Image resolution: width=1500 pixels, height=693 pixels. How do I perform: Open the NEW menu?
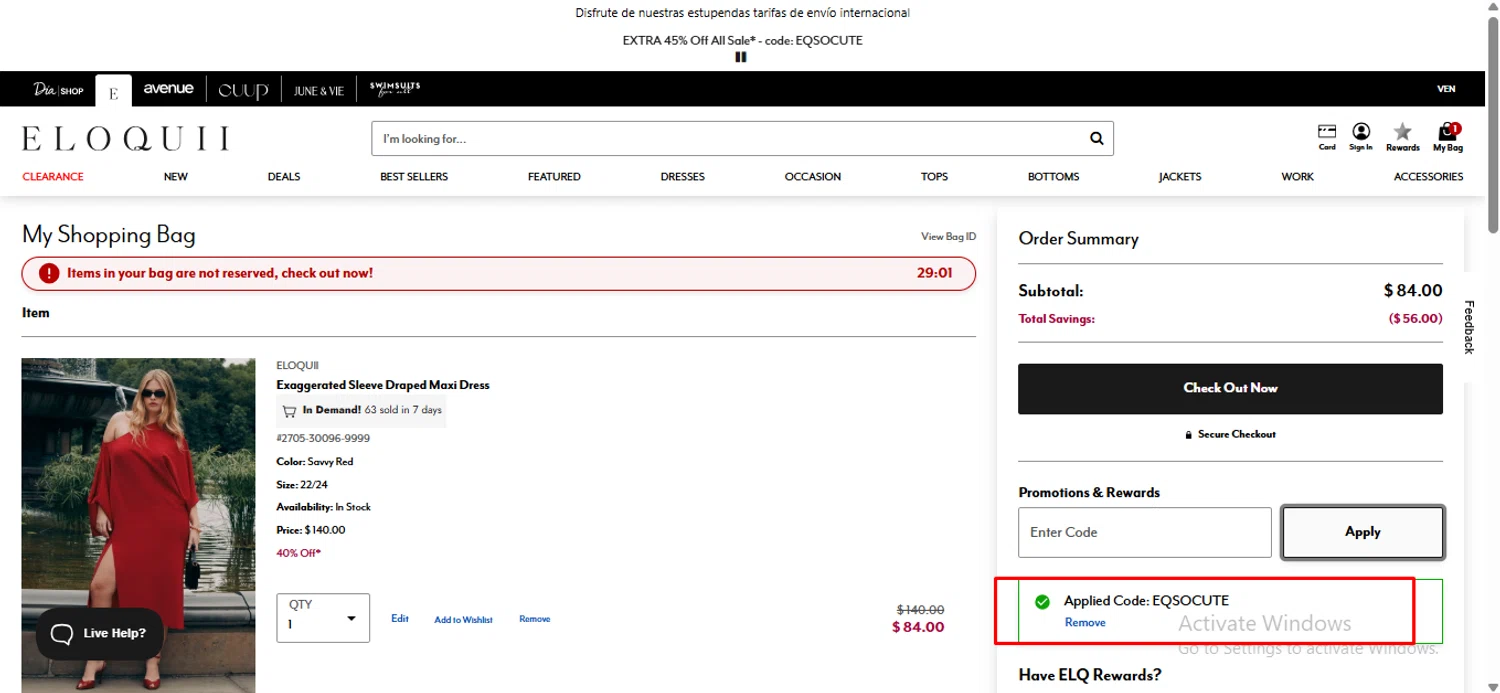click(176, 177)
